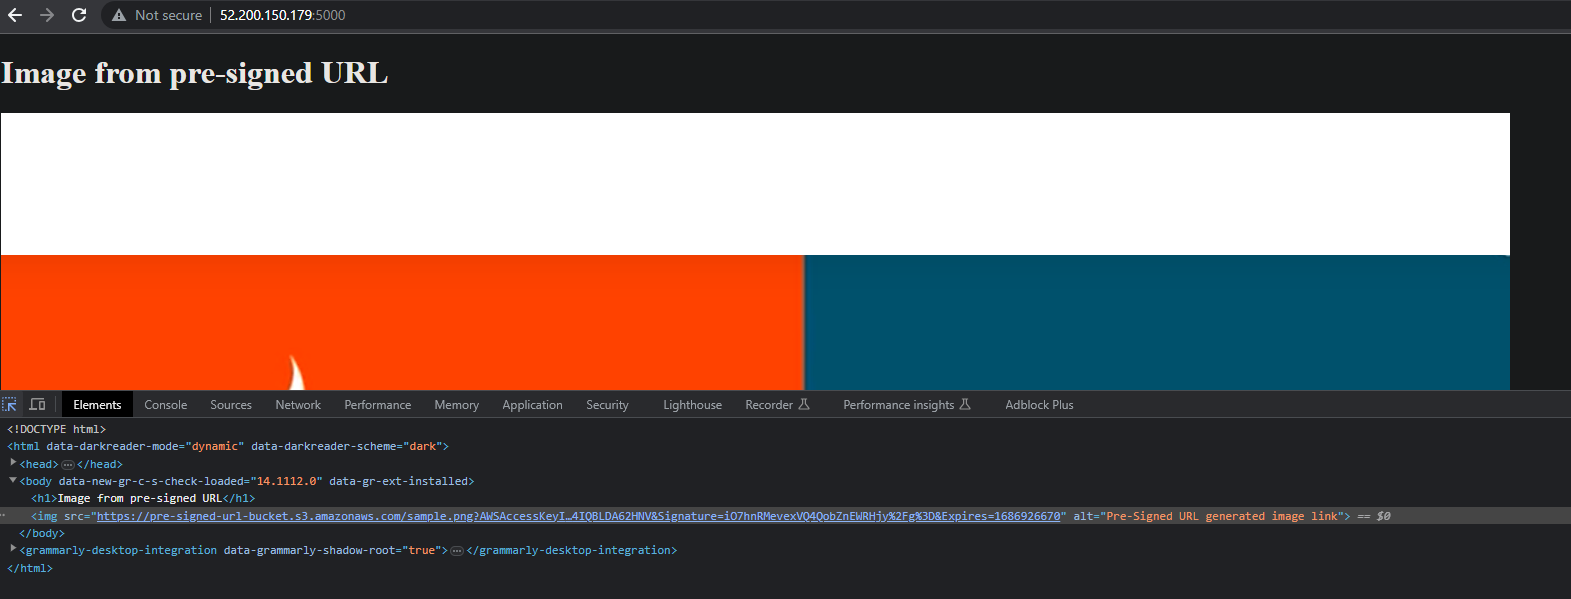The image size is (1571, 599).
Task: Open the Adblock Plus tab
Action: click(x=1039, y=405)
